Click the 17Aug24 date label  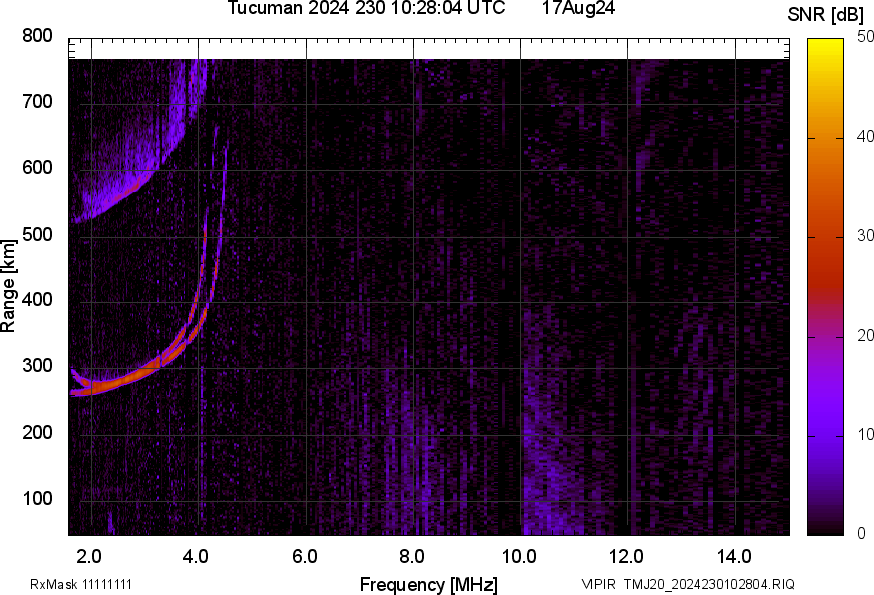(578, 9)
